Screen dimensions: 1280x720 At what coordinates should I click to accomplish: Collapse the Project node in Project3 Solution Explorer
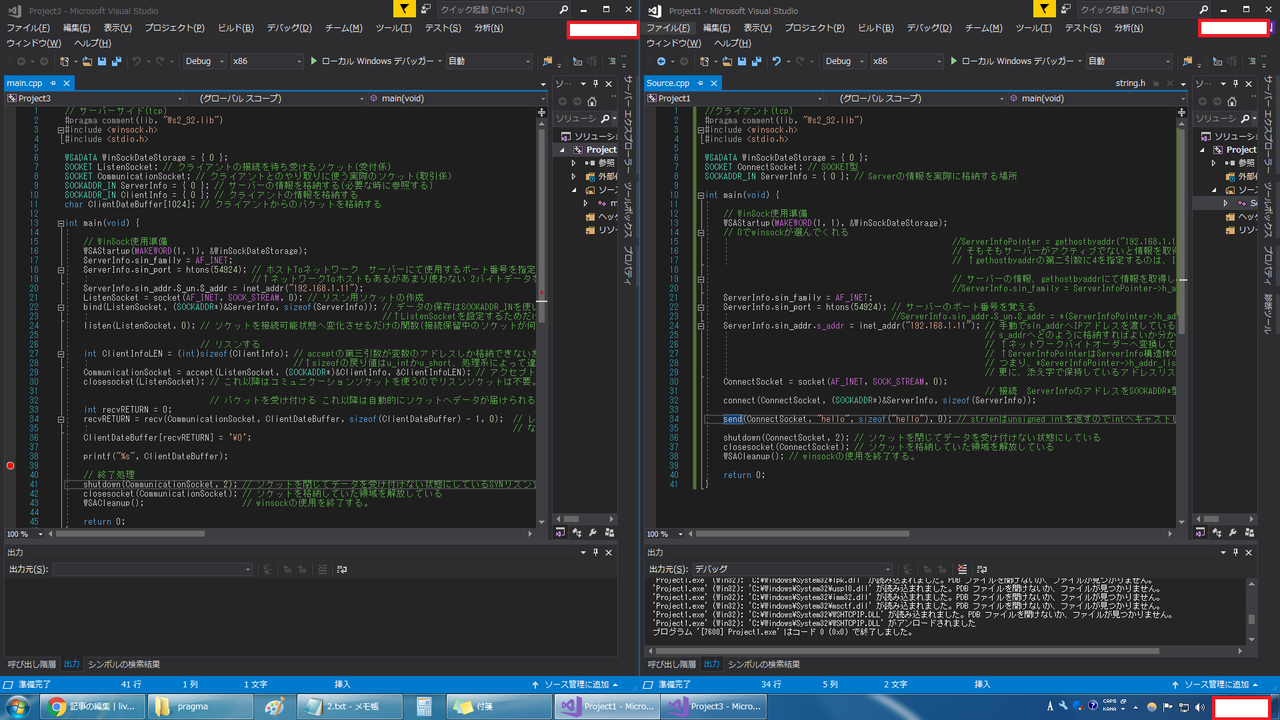(x=561, y=150)
